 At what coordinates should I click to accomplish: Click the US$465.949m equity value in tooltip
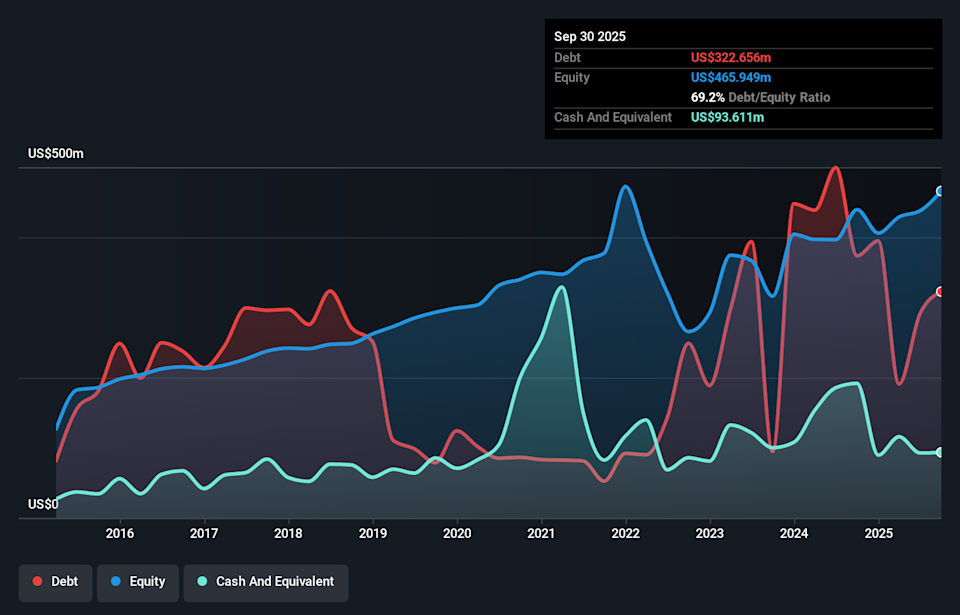[x=732, y=78]
